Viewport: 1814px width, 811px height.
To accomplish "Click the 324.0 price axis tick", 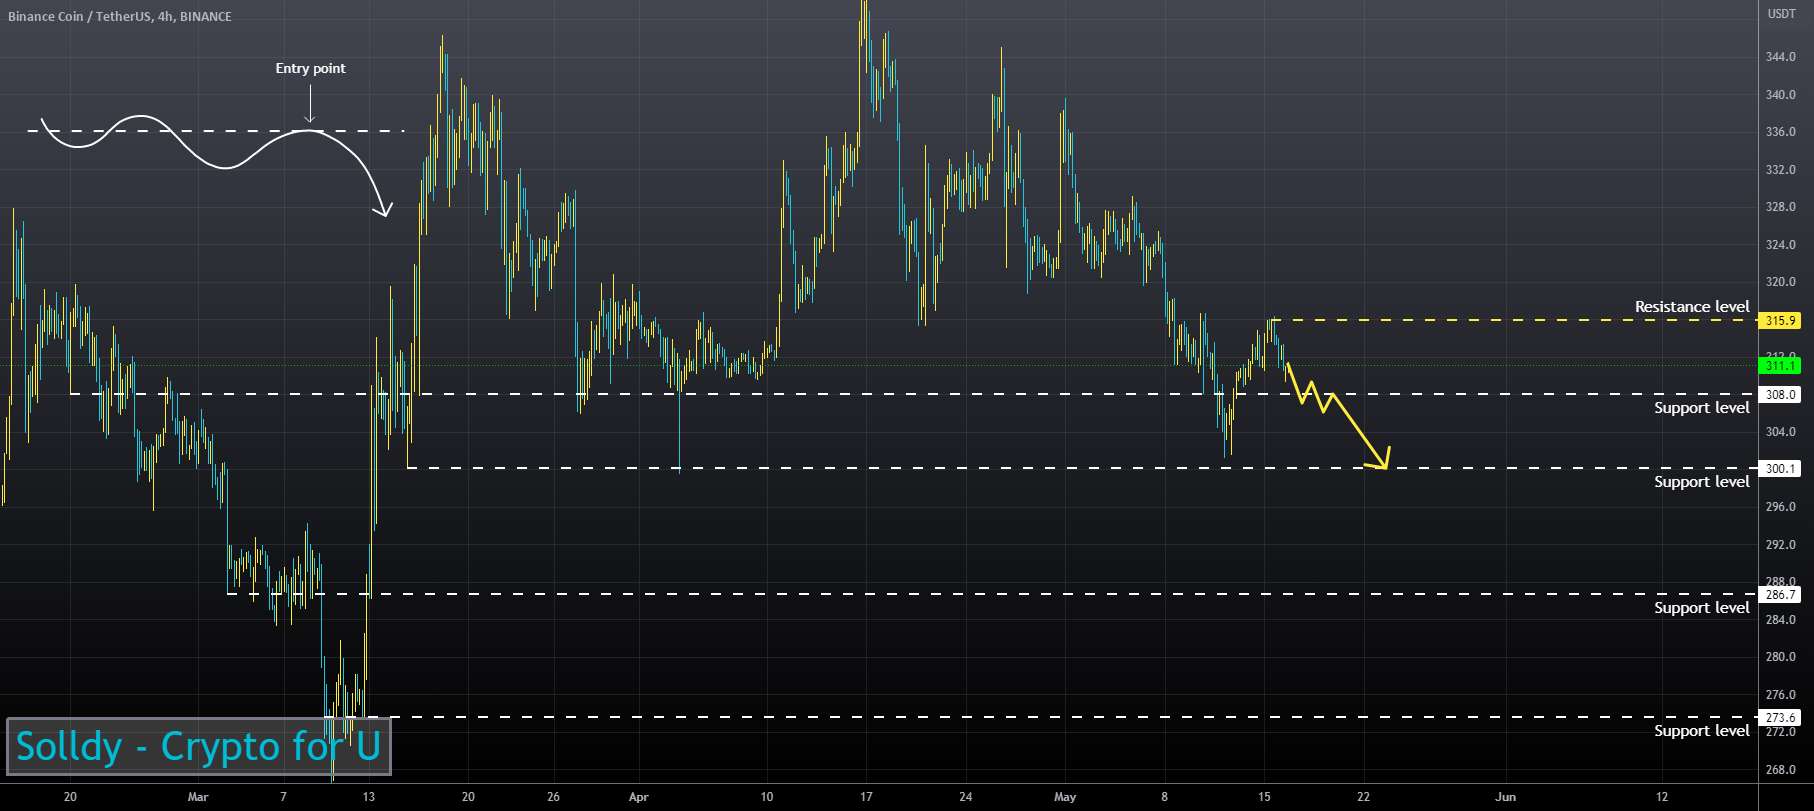I will click(1780, 245).
